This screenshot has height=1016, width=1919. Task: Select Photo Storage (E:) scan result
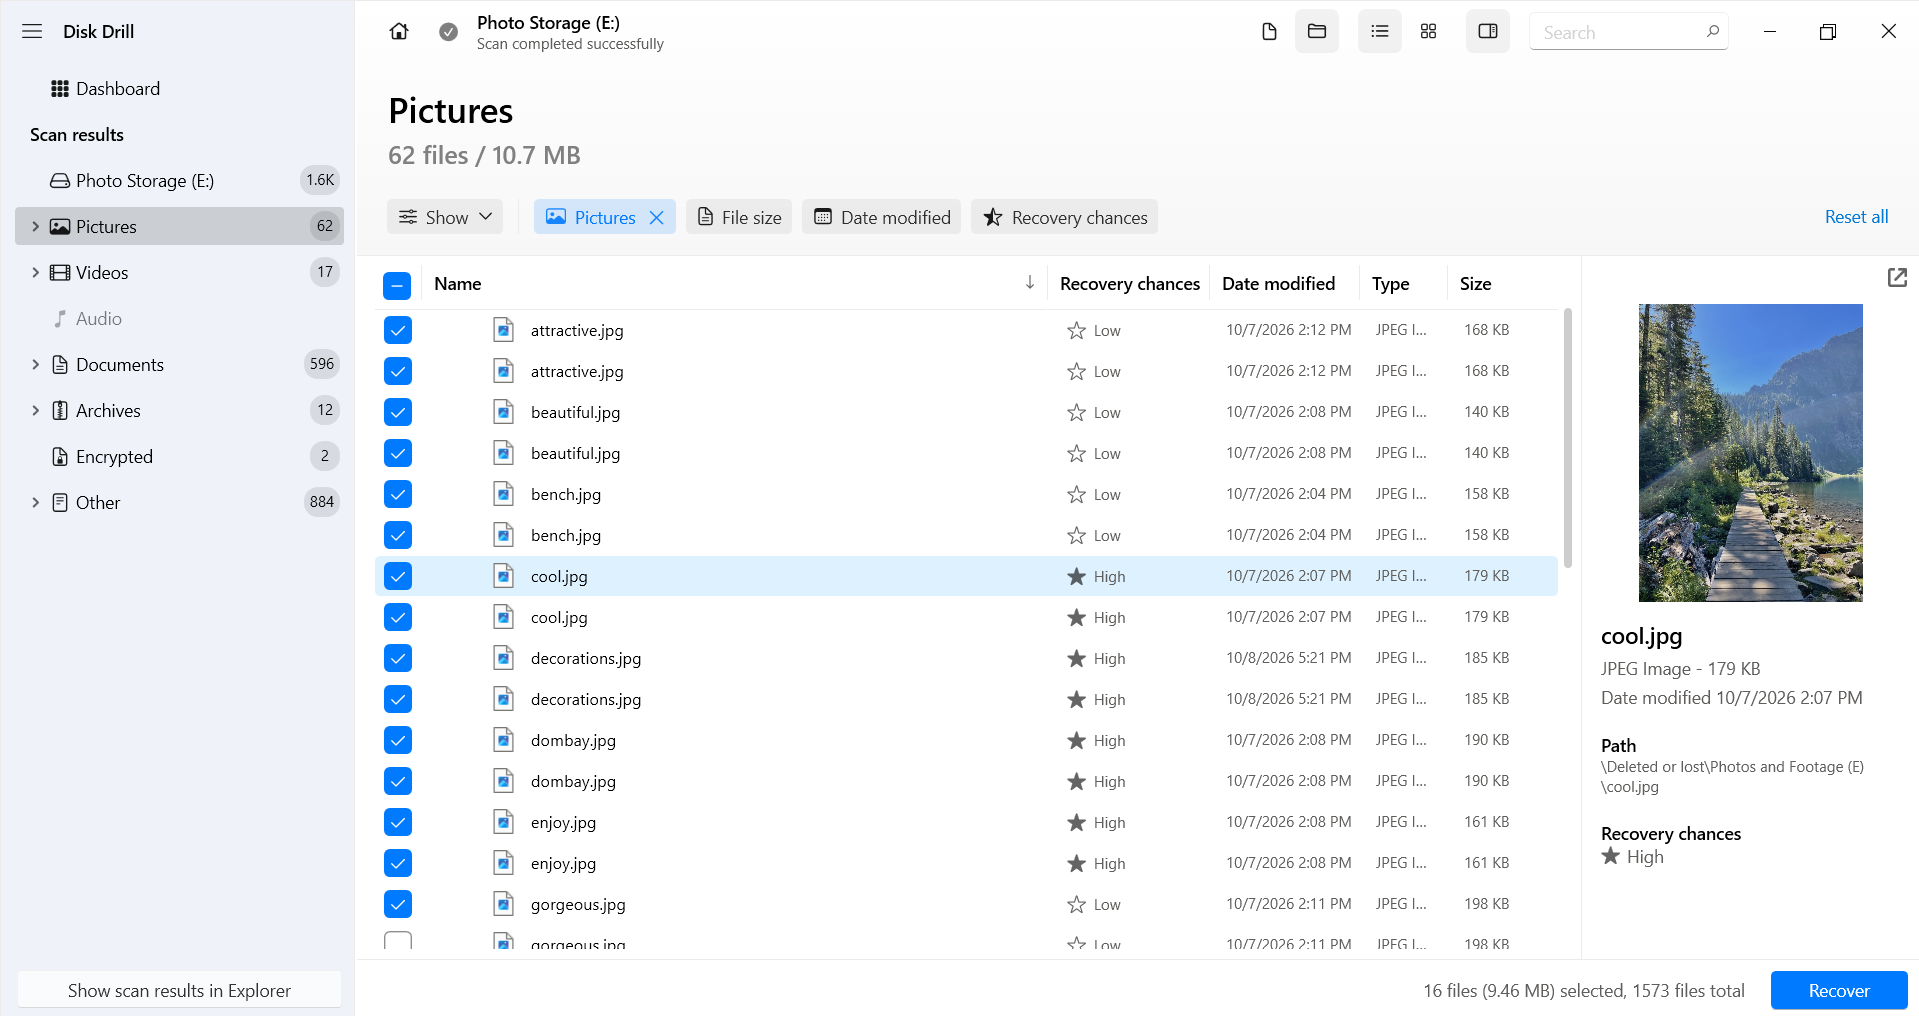click(x=179, y=180)
